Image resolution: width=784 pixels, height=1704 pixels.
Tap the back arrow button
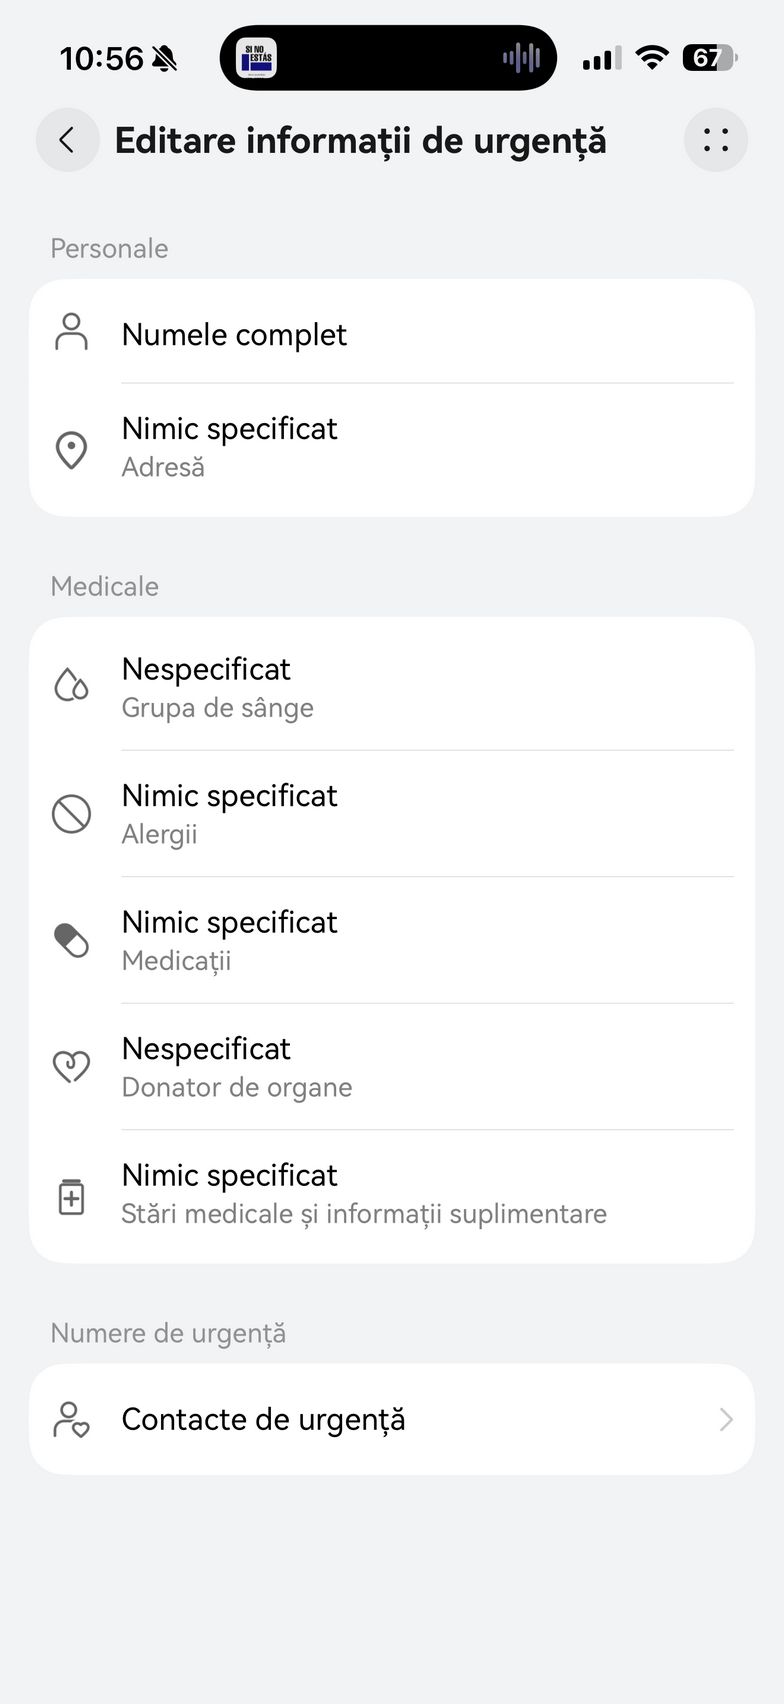click(x=67, y=140)
